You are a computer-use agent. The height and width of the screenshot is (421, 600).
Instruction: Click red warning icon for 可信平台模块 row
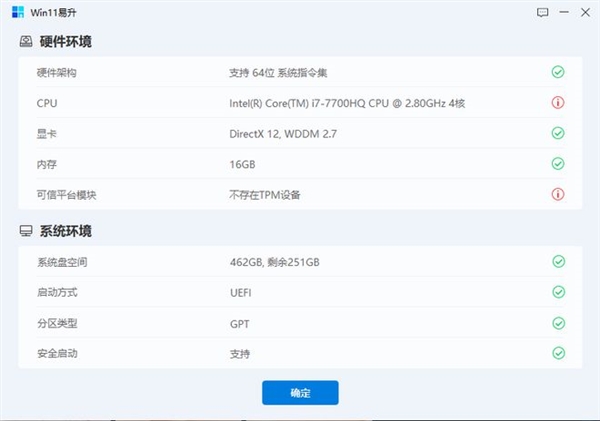pyautogui.click(x=558, y=194)
